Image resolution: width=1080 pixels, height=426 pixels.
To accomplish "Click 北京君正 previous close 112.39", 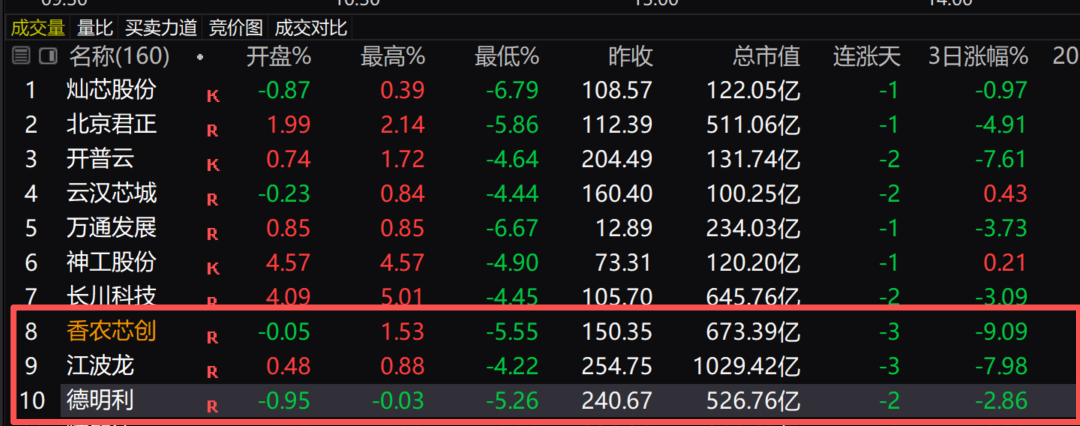I will 617,125.
